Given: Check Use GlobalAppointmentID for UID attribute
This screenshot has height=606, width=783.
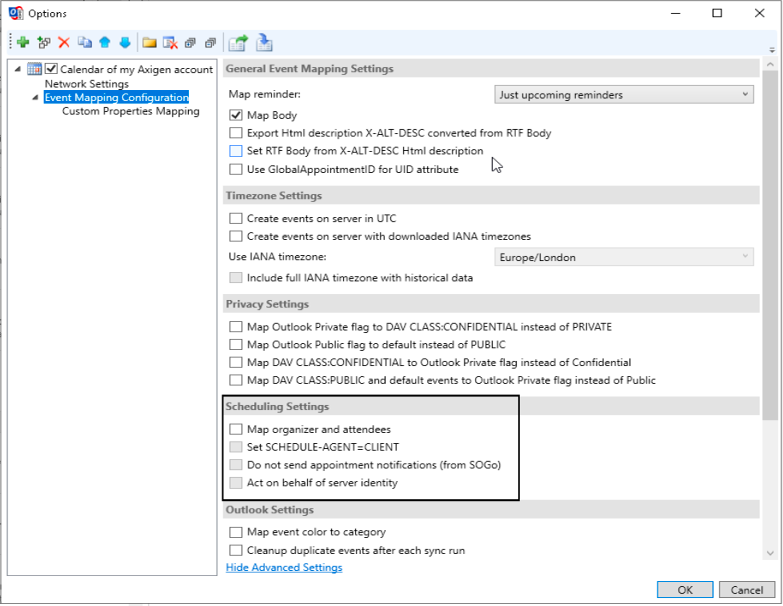Looking at the screenshot, I should coord(236,169).
